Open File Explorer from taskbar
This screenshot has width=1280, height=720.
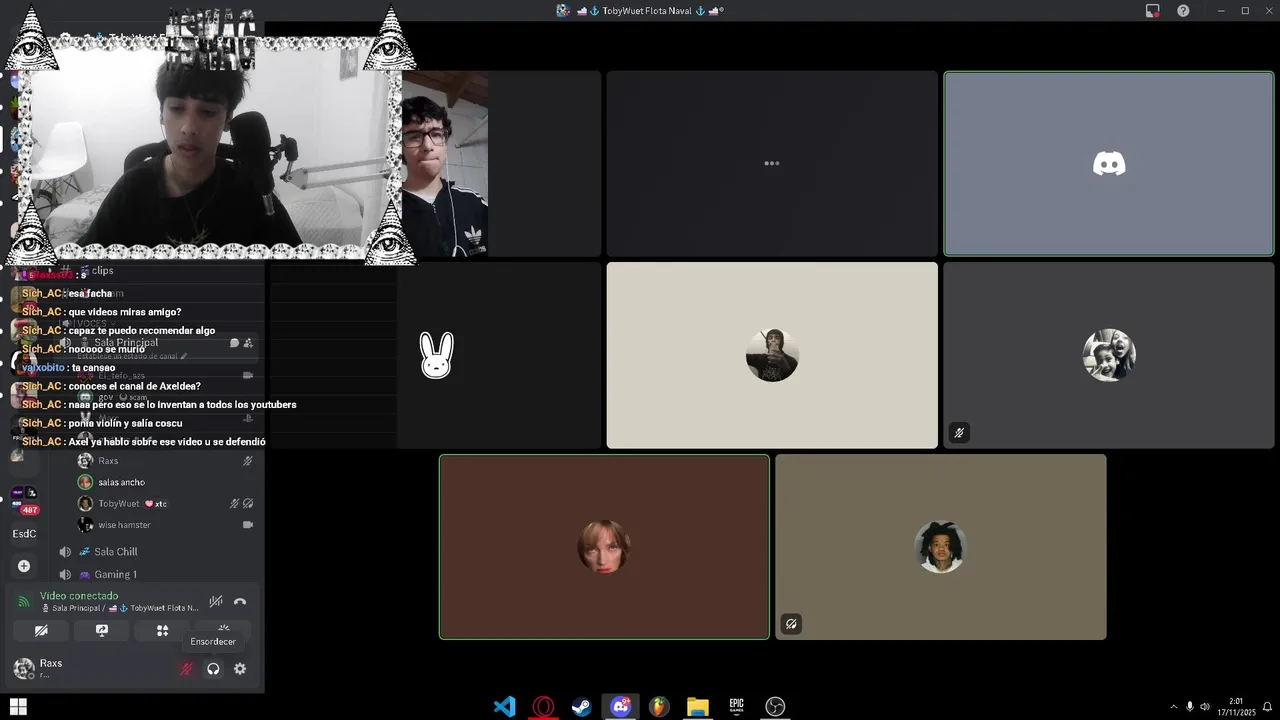[x=698, y=707]
